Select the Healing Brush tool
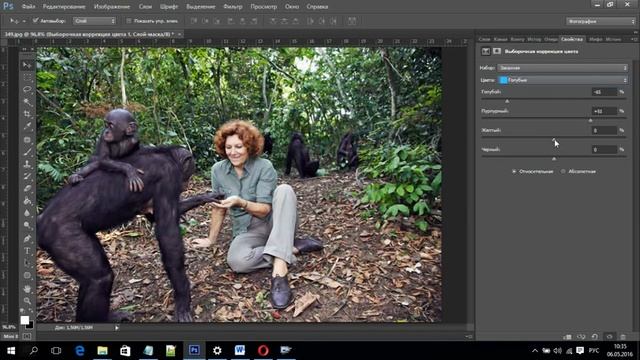 coord(27,139)
